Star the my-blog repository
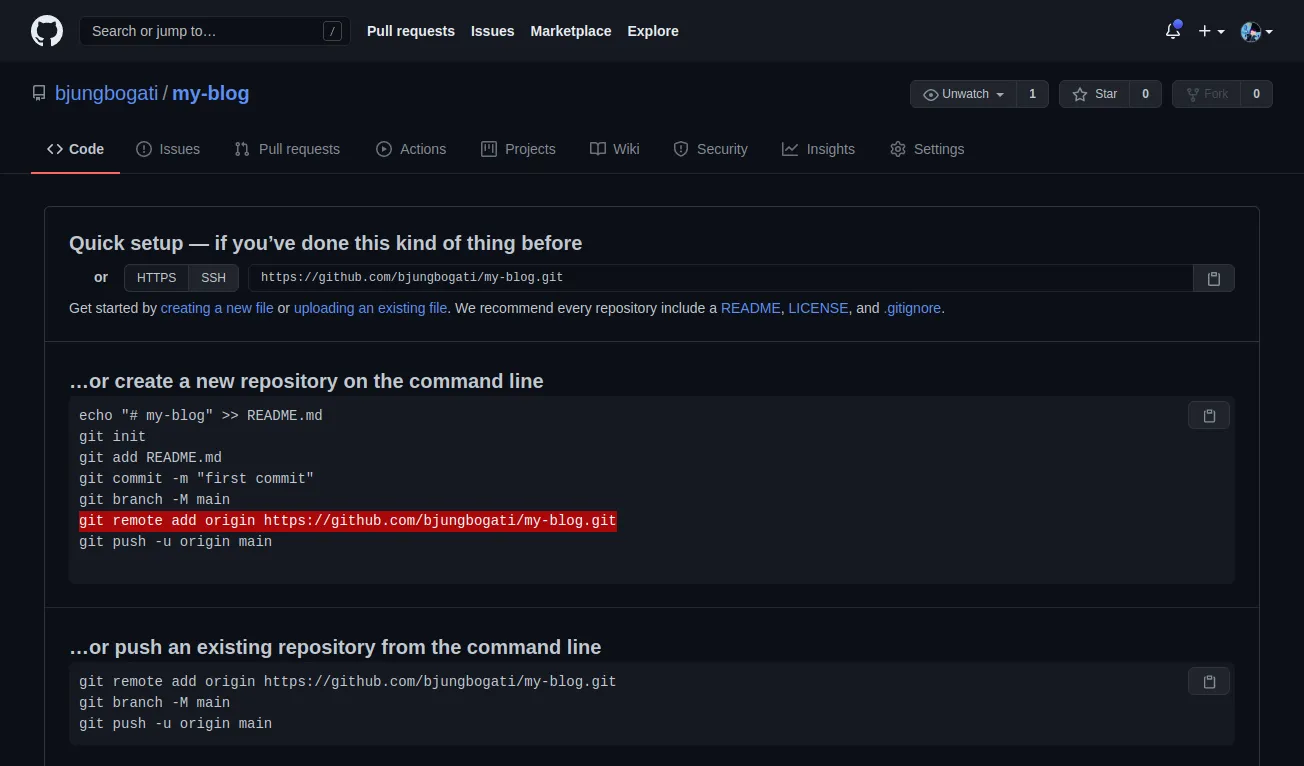 click(1094, 94)
